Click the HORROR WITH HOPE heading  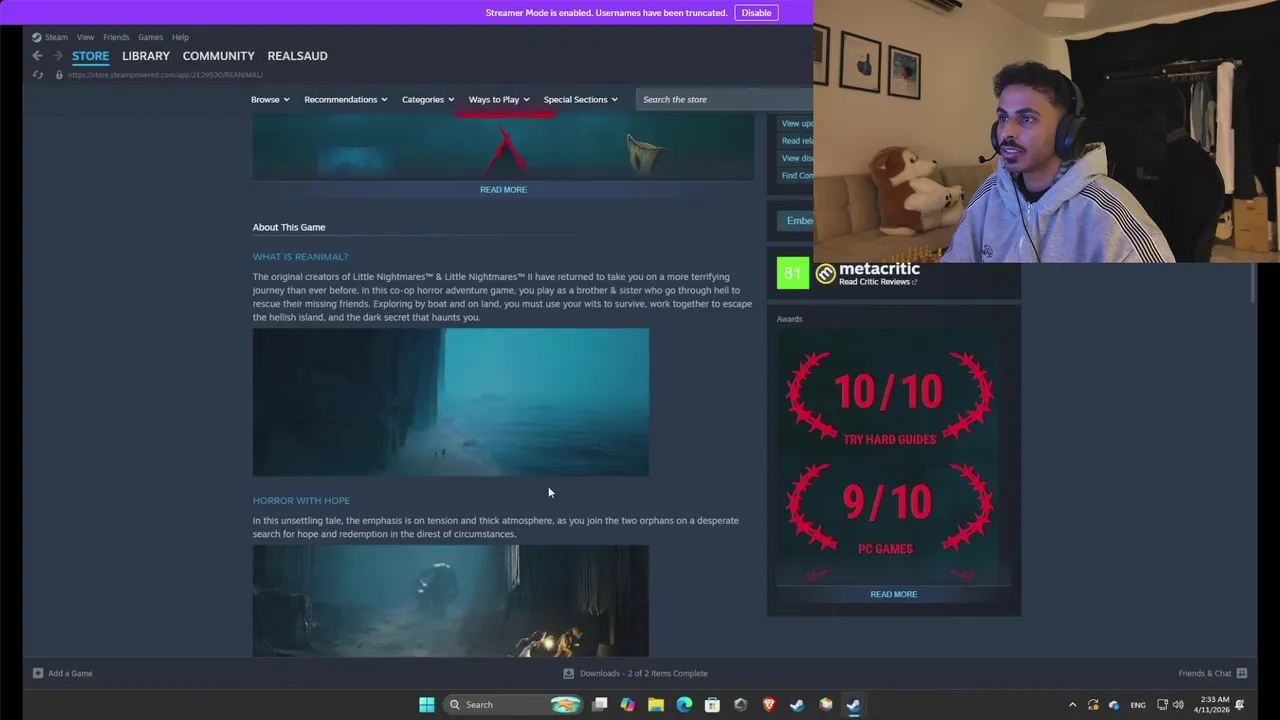coord(301,500)
